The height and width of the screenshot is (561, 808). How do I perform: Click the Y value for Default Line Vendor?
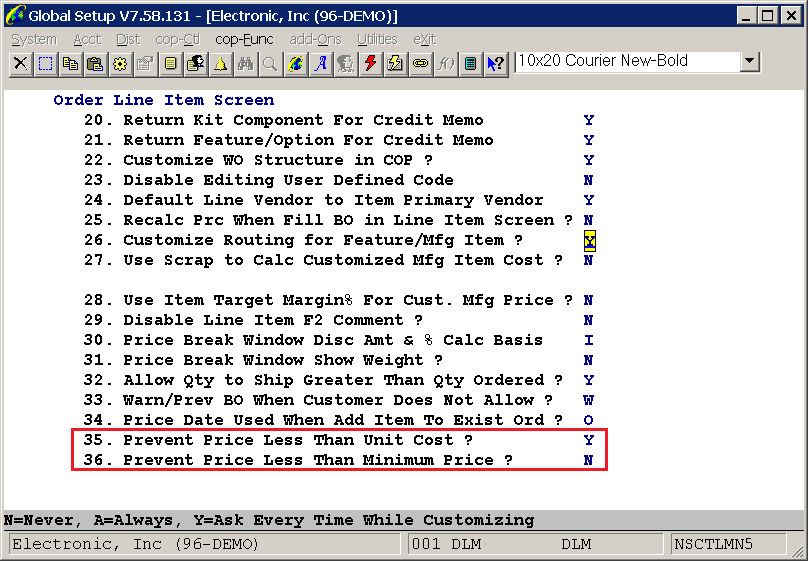click(x=588, y=200)
